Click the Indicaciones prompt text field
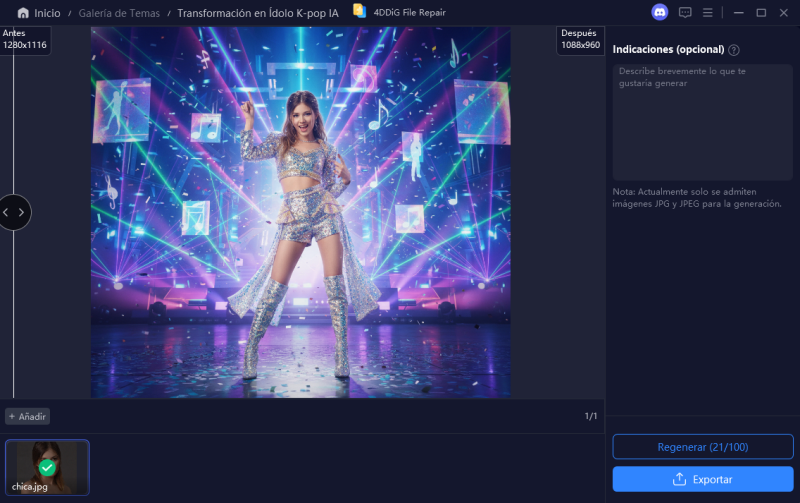The height and width of the screenshot is (503, 800). click(x=702, y=122)
